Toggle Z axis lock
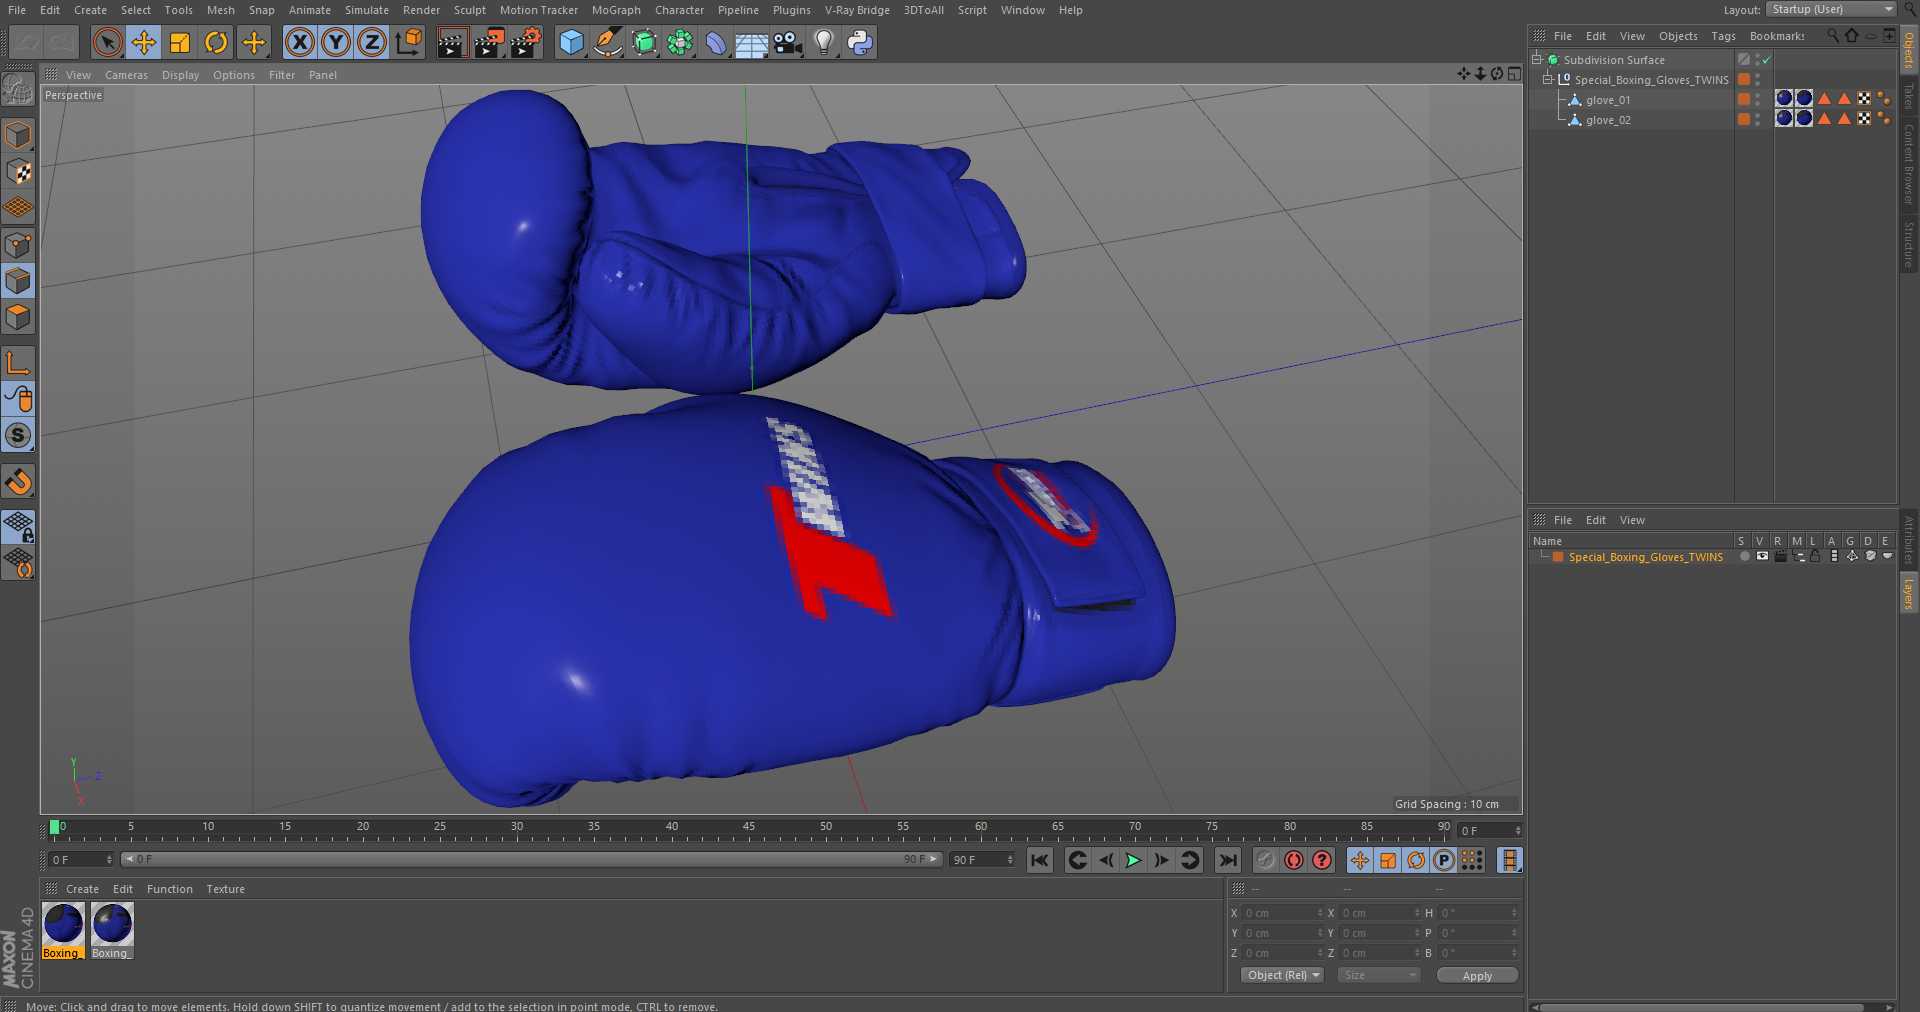Viewport: 1920px width, 1012px height. (372, 42)
